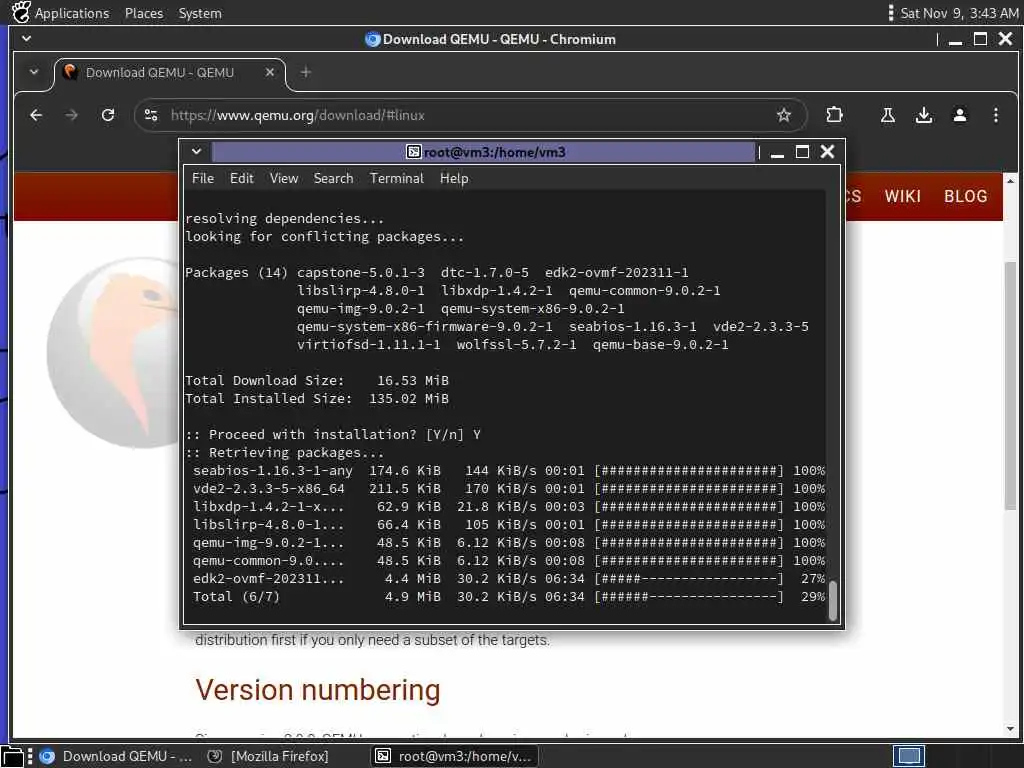
Task: Click the terminal title bar root@vm3
Action: (x=483, y=152)
